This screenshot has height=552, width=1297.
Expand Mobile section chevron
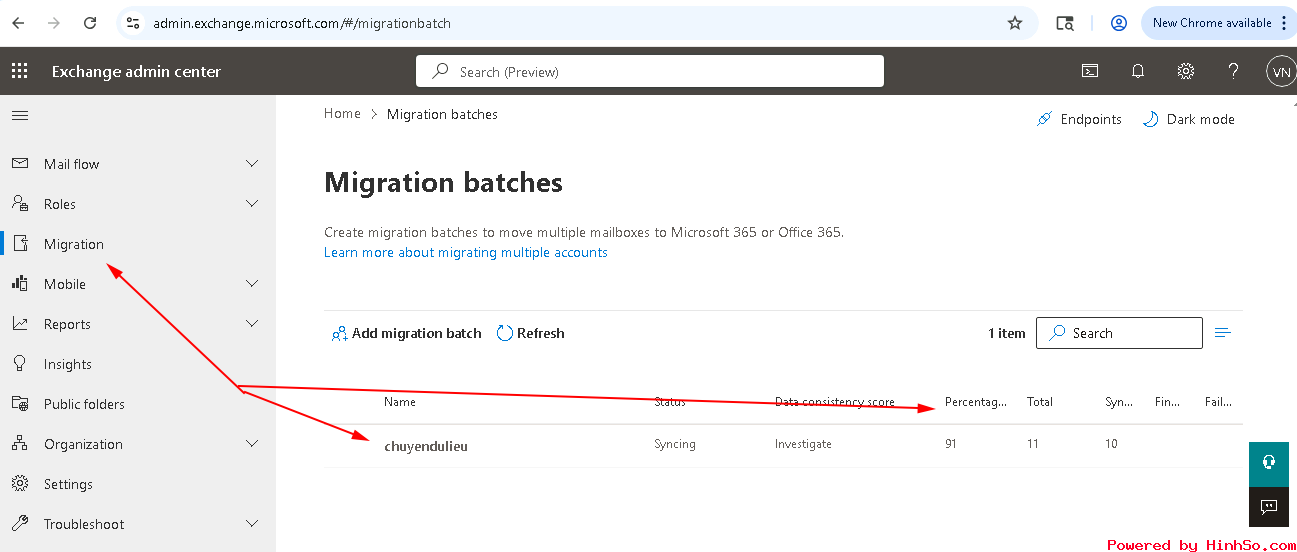coord(252,284)
